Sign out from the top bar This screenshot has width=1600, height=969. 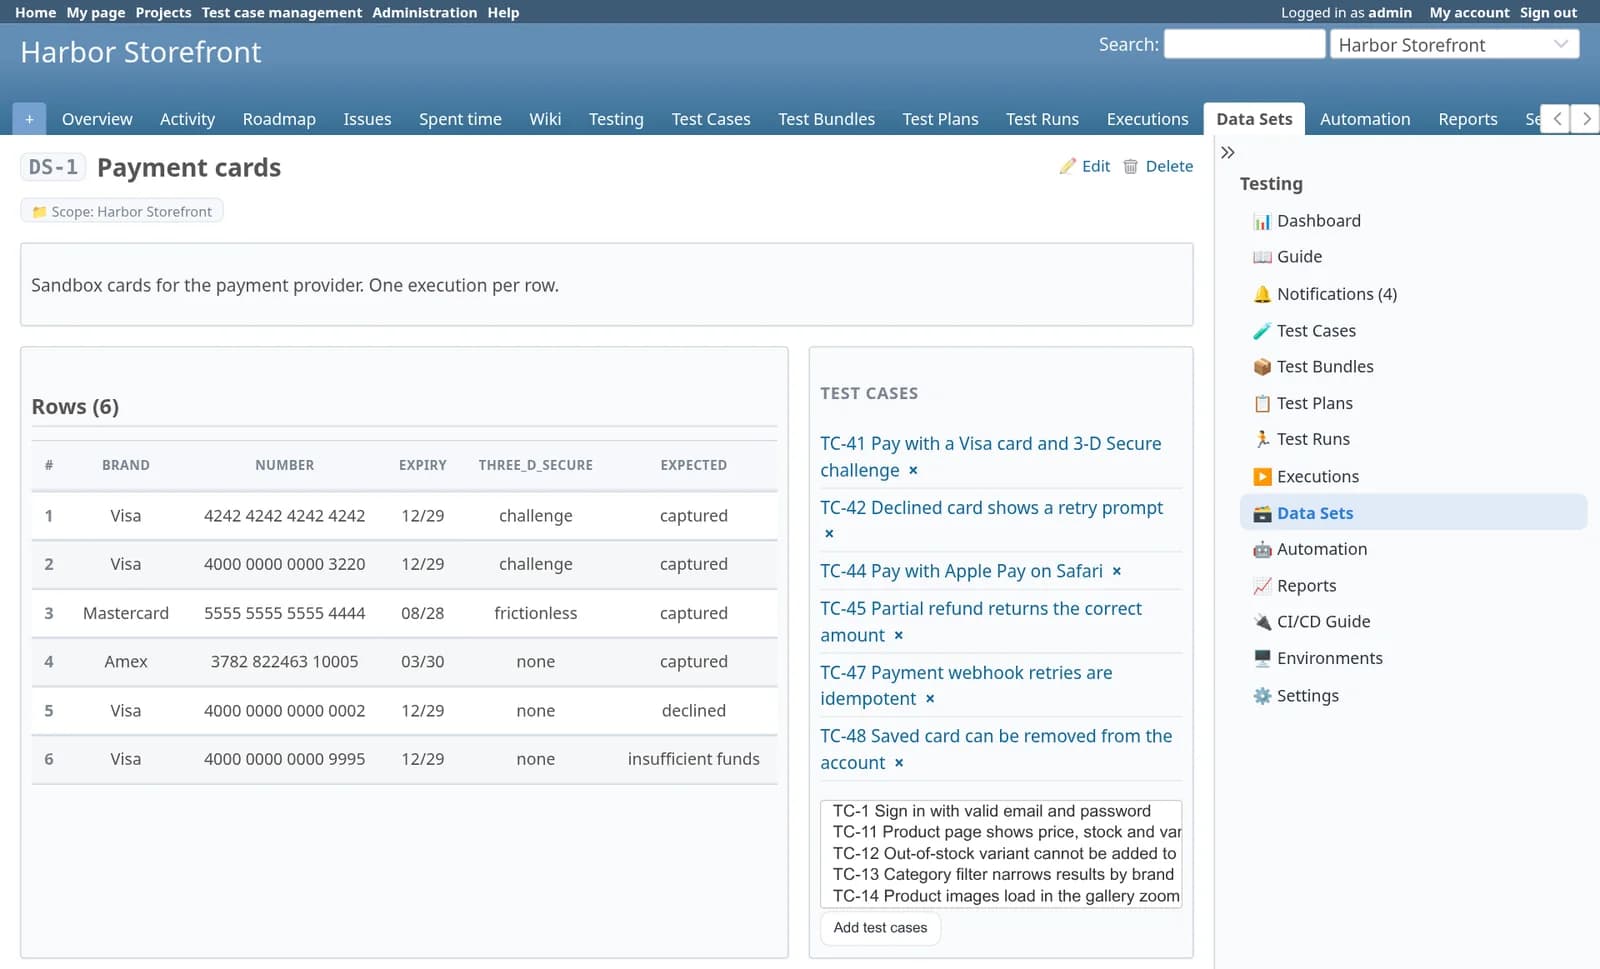click(1548, 12)
